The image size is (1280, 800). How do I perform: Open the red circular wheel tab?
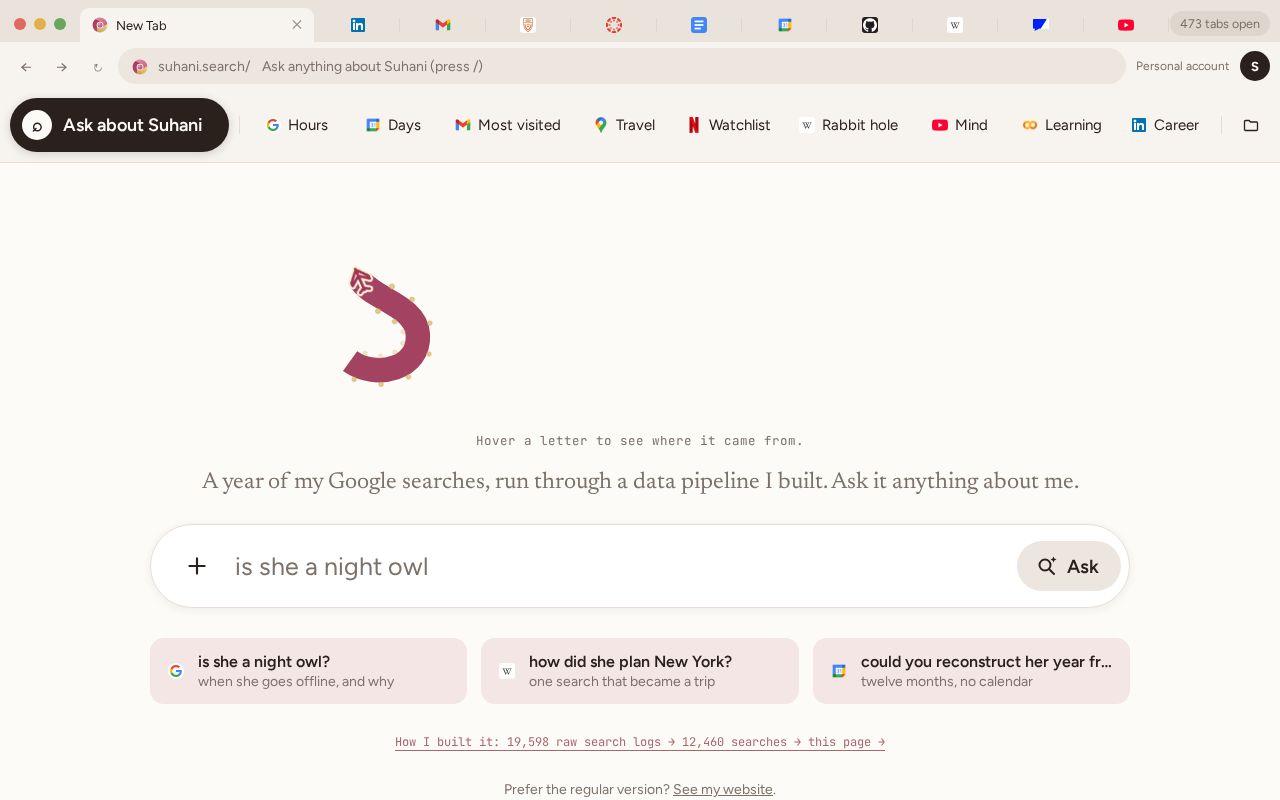[614, 25]
